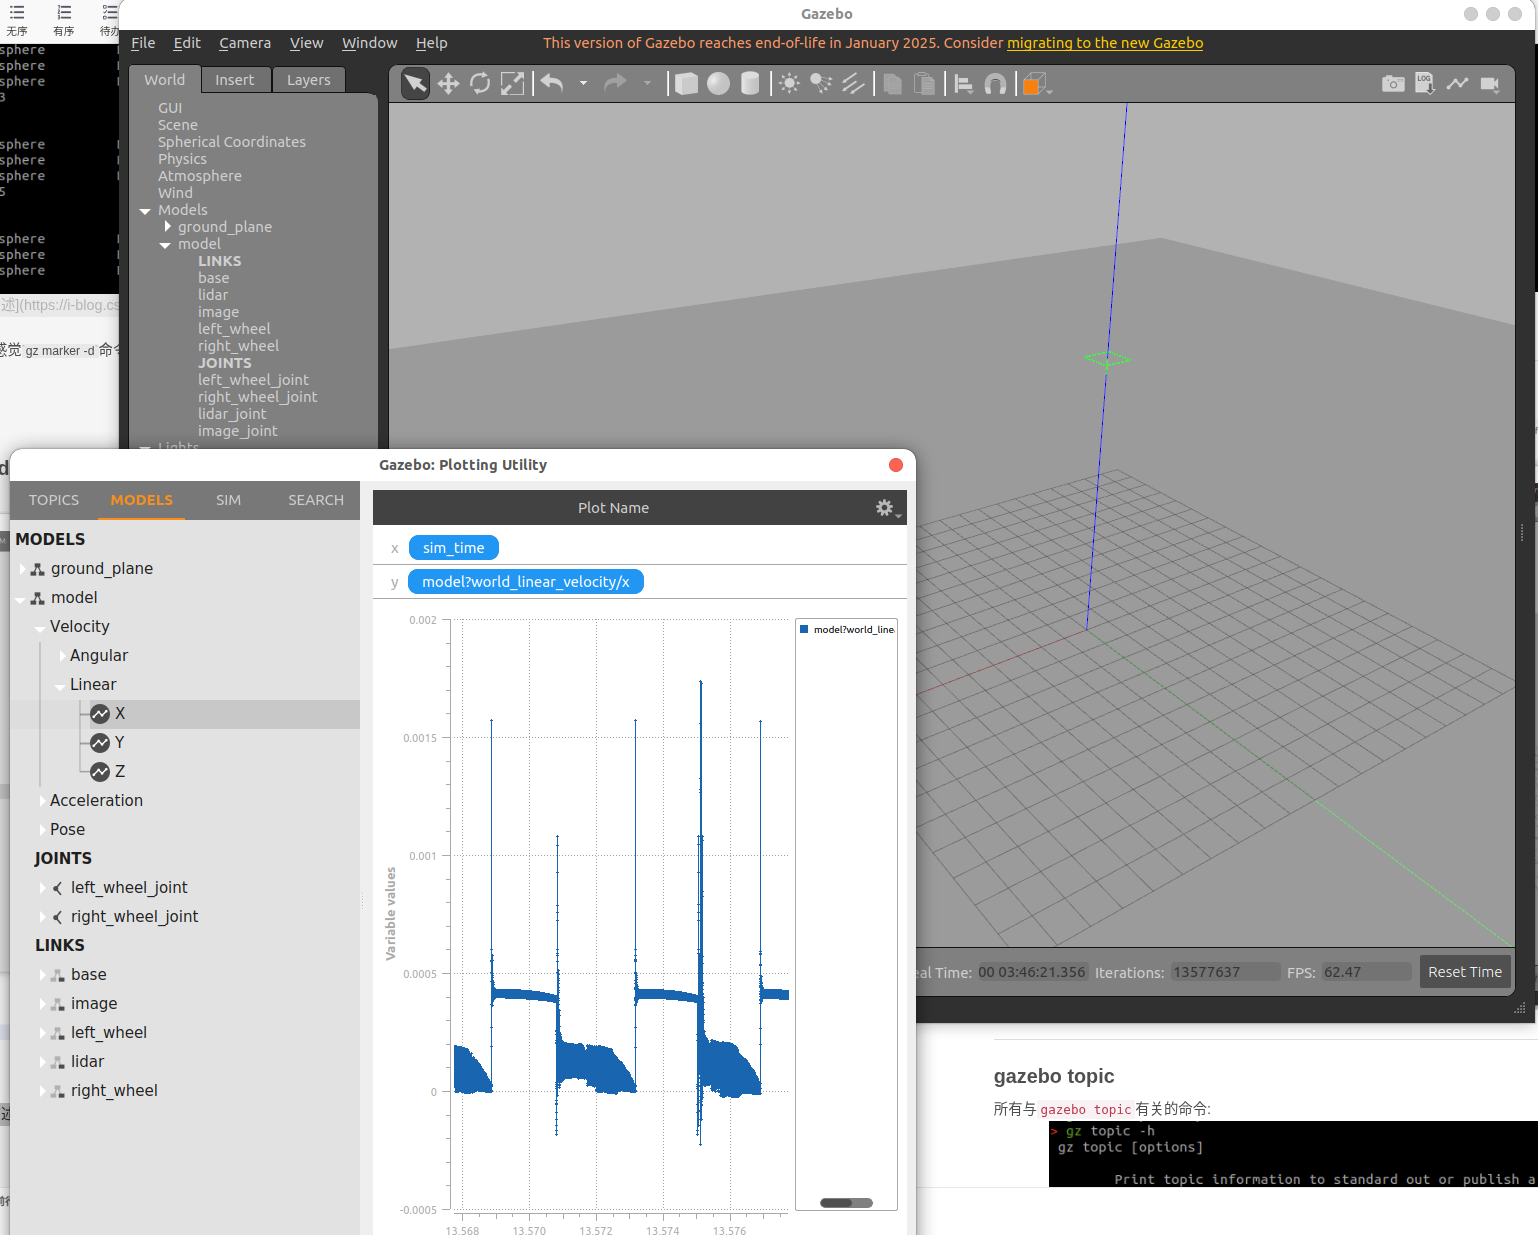Select left_wheel_joint in World panel tree
The height and width of the screenshot is (1235, 1538).
[253, 380]
